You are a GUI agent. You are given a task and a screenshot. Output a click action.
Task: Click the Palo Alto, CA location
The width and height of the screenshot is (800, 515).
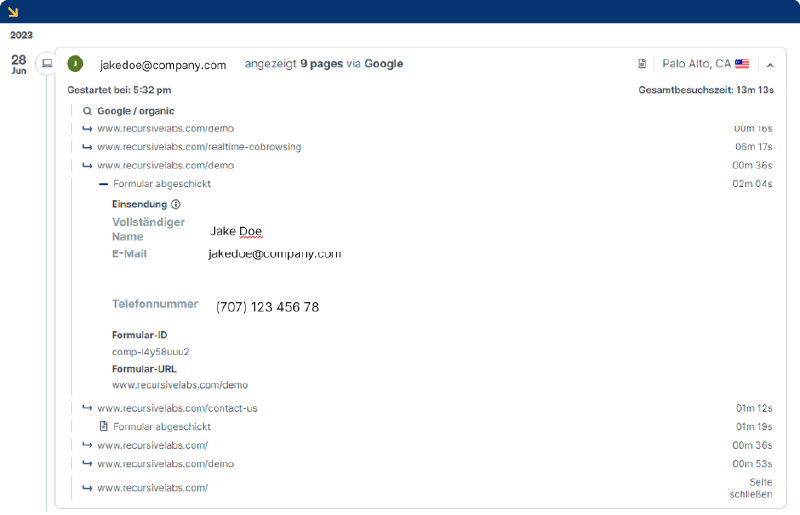tap(696, 64)
